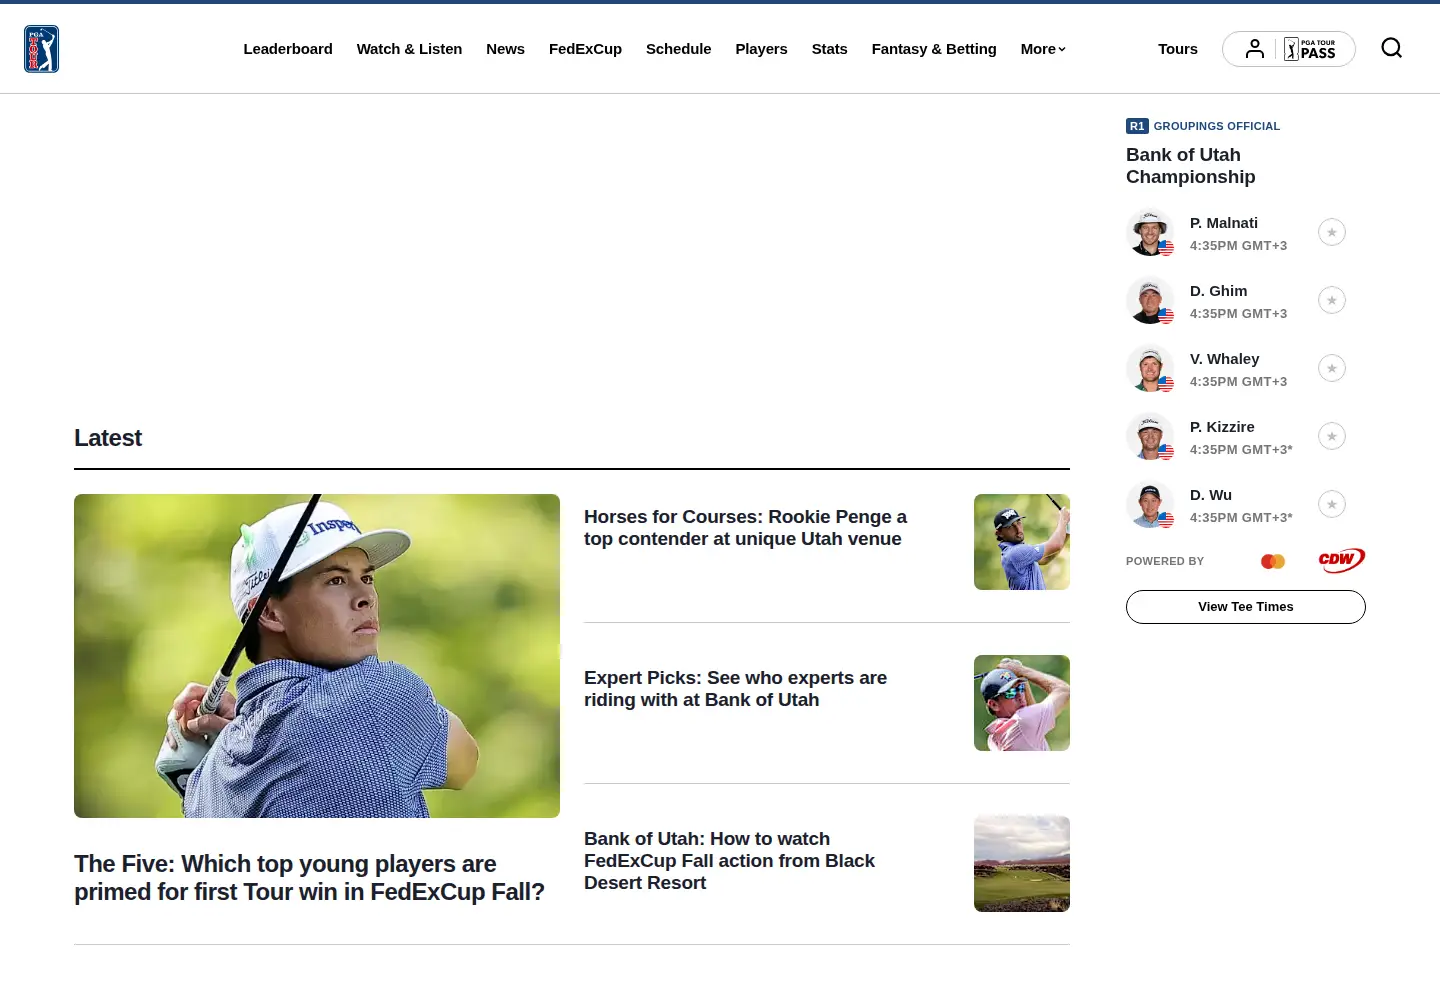The height and width of the screenshot is (1000, 1440).
Task: Go to Players page
Action: pyautogui.click(x=761, y=49)
